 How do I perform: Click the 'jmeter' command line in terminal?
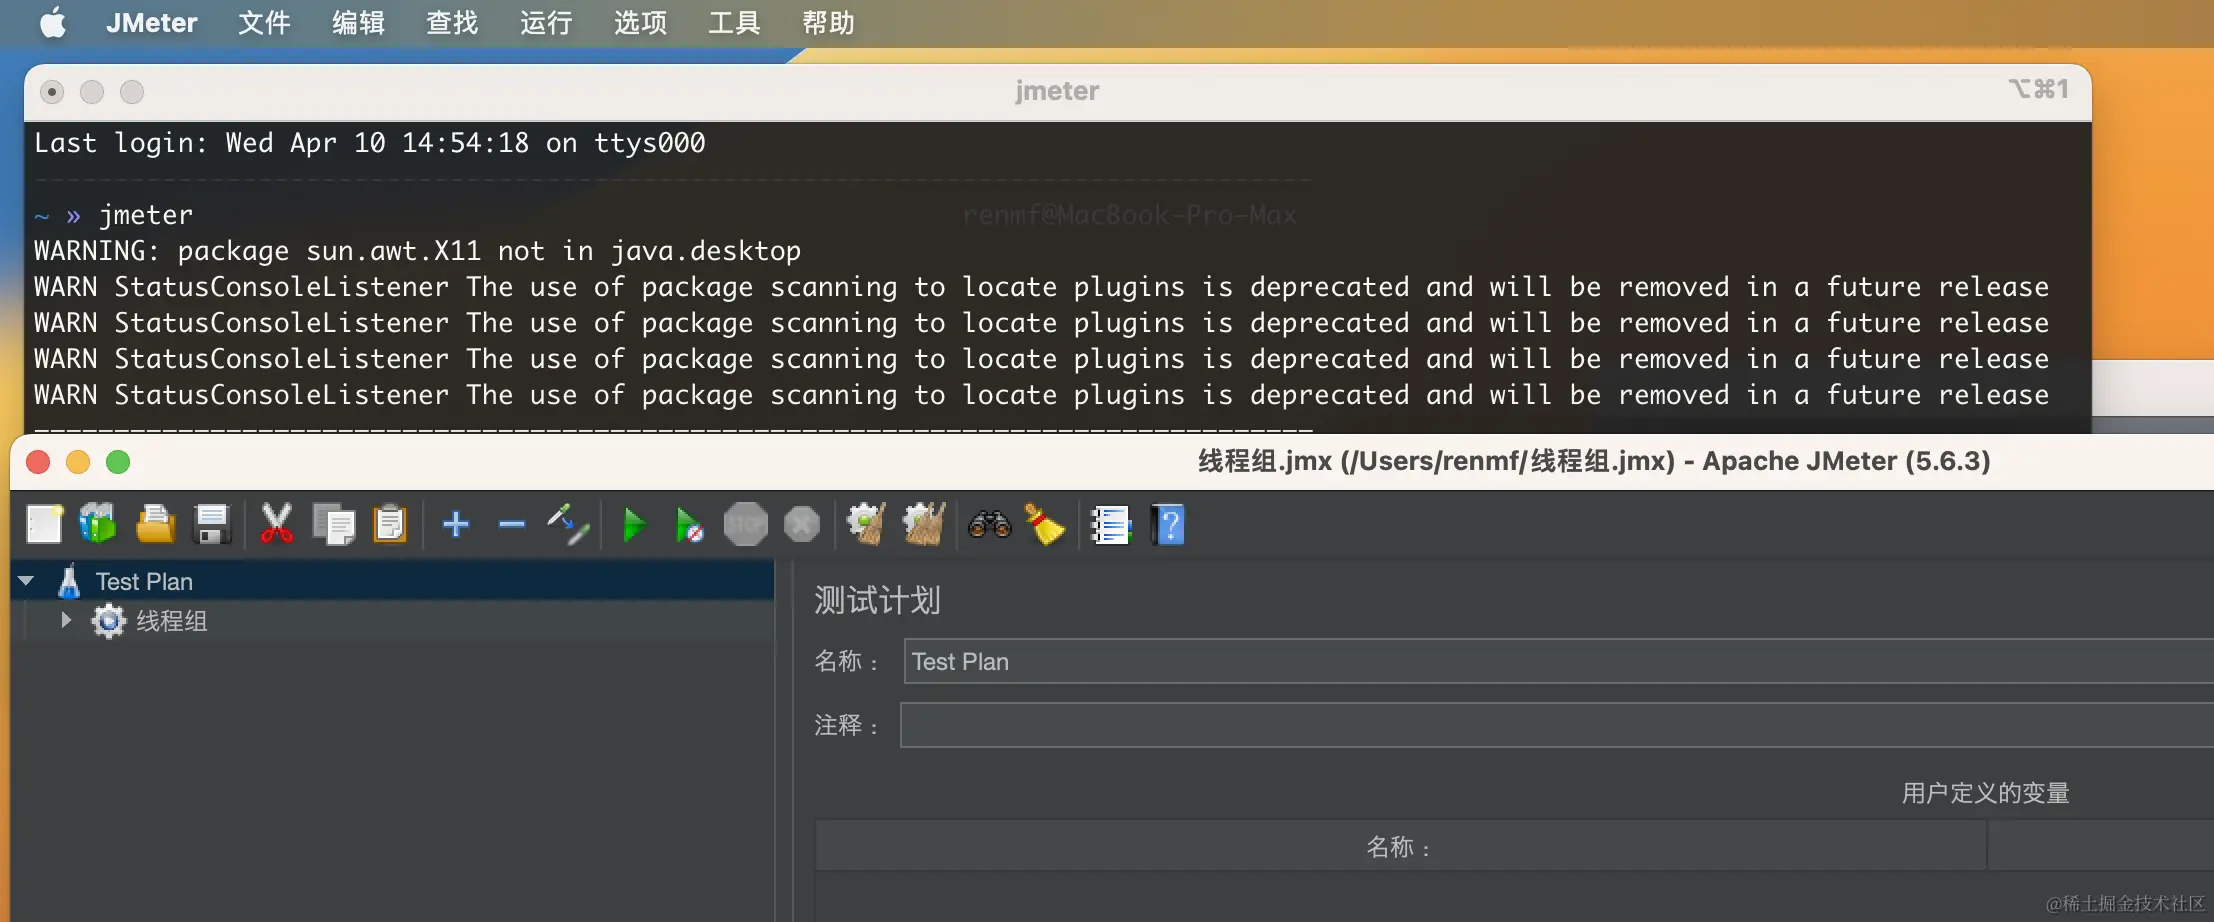[x=114, y=215]
